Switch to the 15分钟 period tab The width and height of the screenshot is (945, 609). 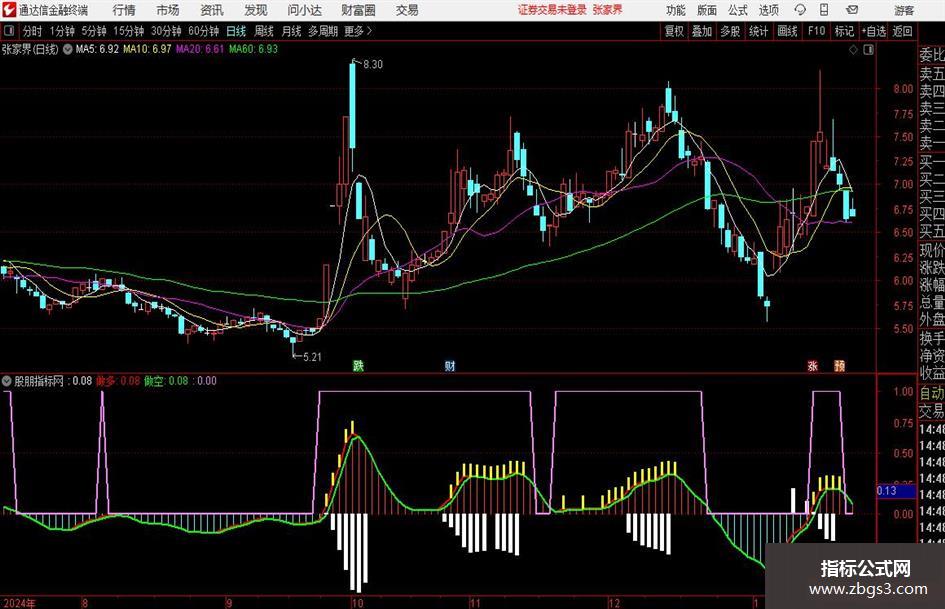[x=129, y=31]
